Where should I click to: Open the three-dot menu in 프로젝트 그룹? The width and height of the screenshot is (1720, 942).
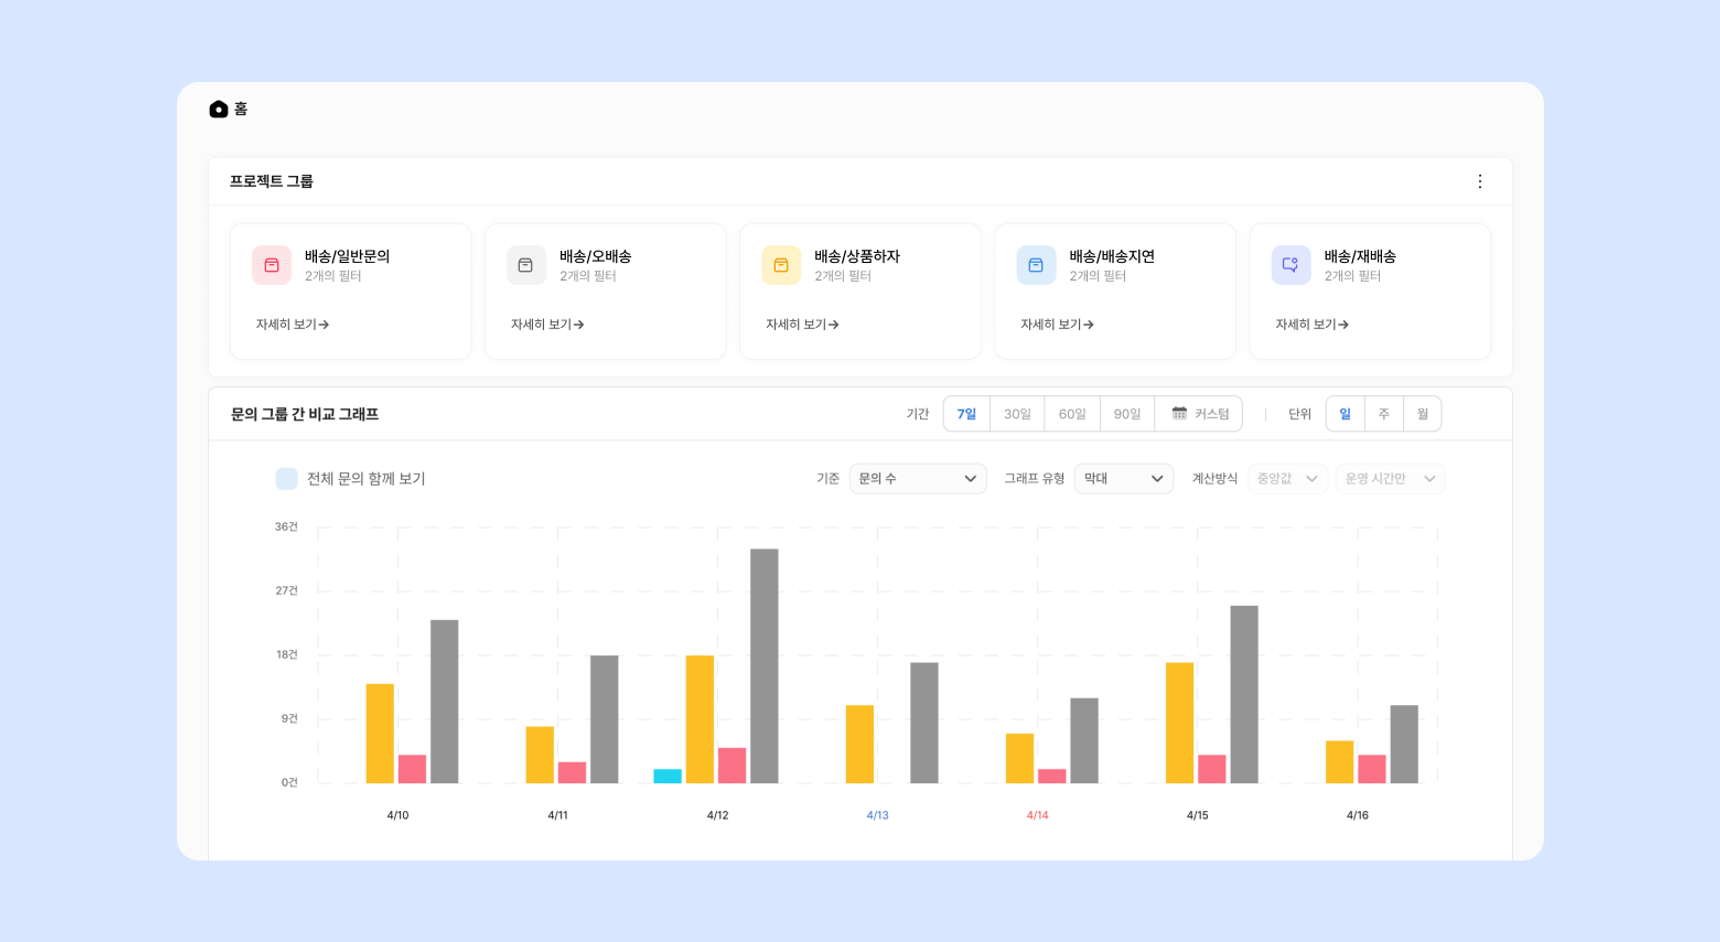click(1480, 181)
